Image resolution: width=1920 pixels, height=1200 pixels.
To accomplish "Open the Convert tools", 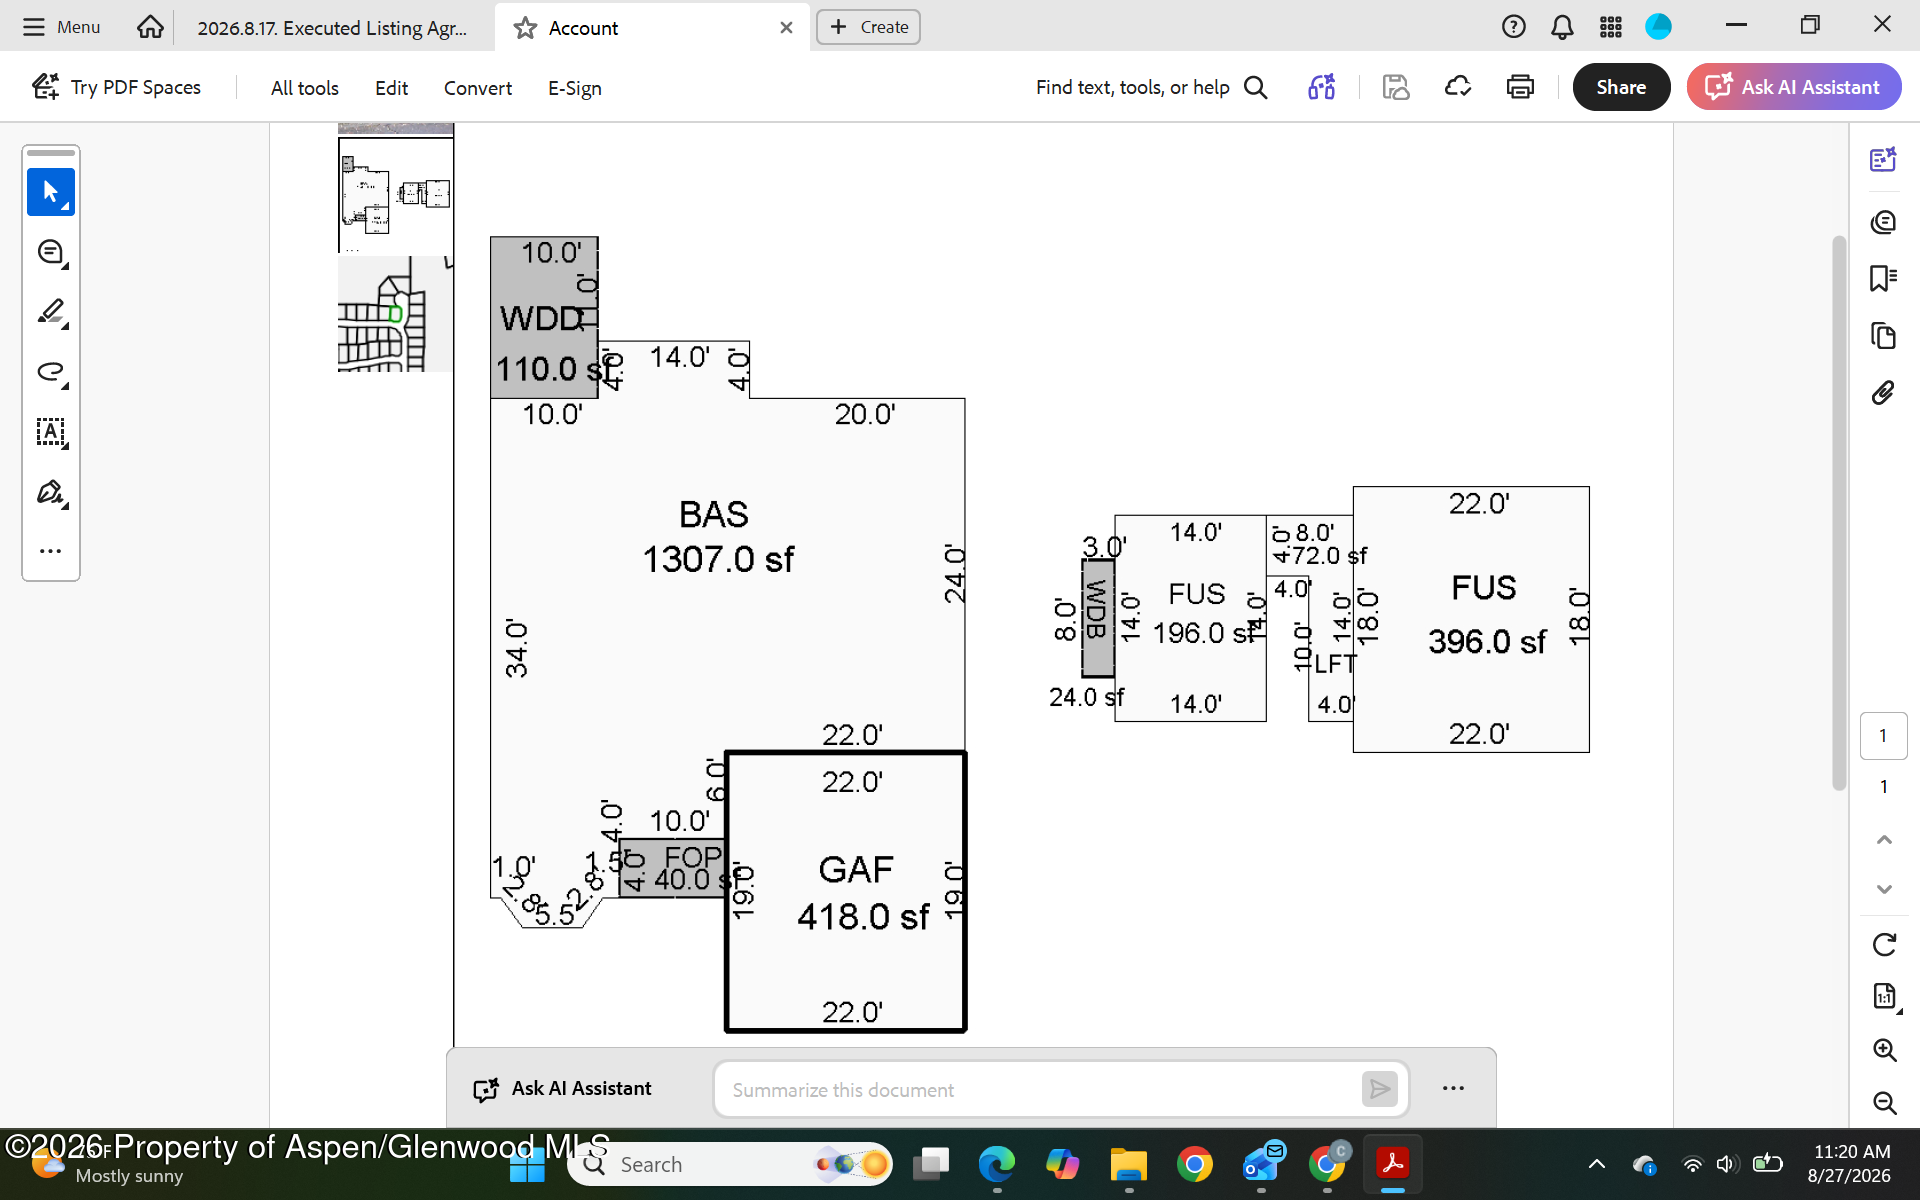I will click(x=478, y=88).
